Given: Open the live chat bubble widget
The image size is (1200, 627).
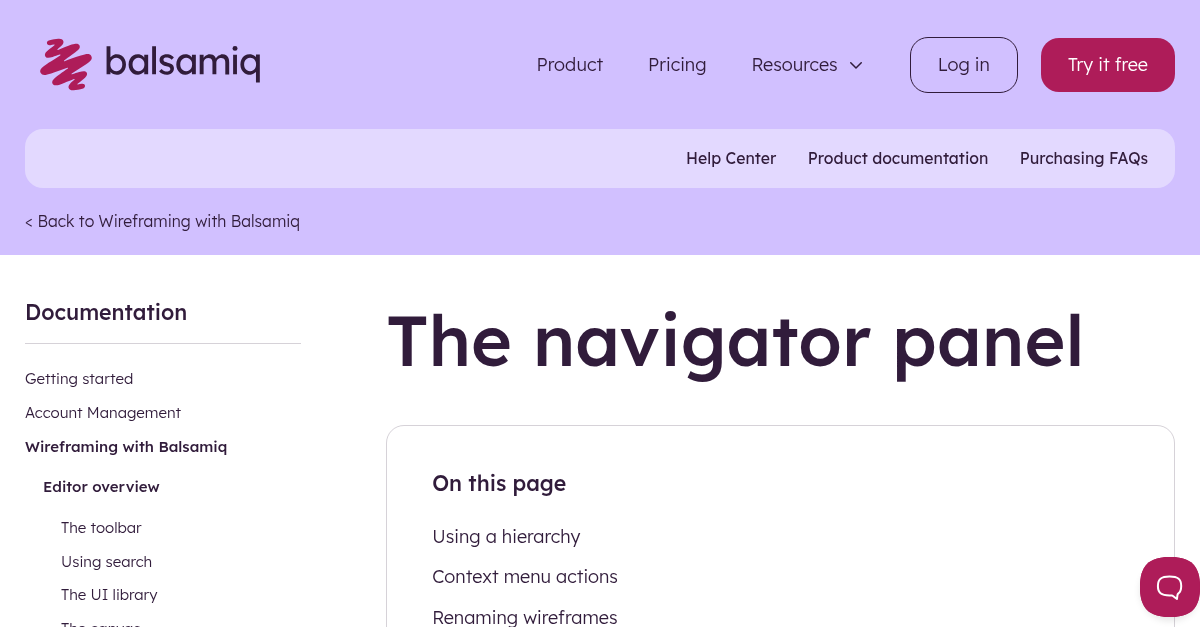Looking at the screenshot, I should pyautogui.click(x=1170, y=587).
